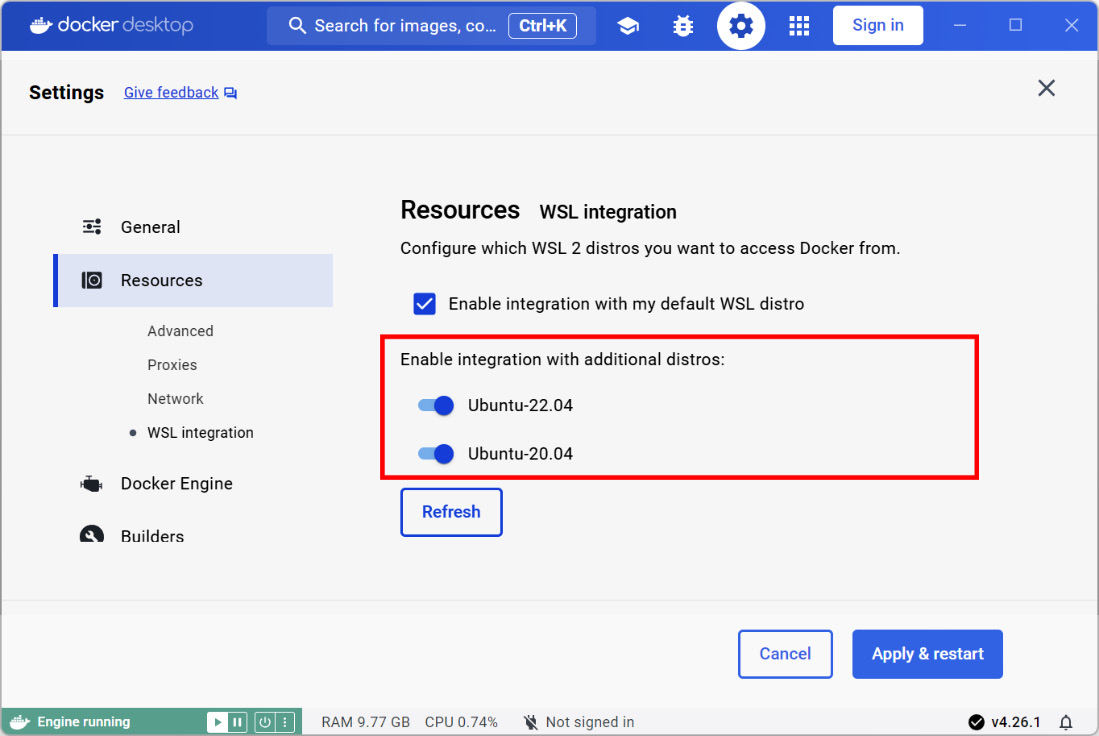Screen dimensions: 1099x736
Task: Toggle off Ubuntu-22.04 integration
Action: (x=436, y=405)
